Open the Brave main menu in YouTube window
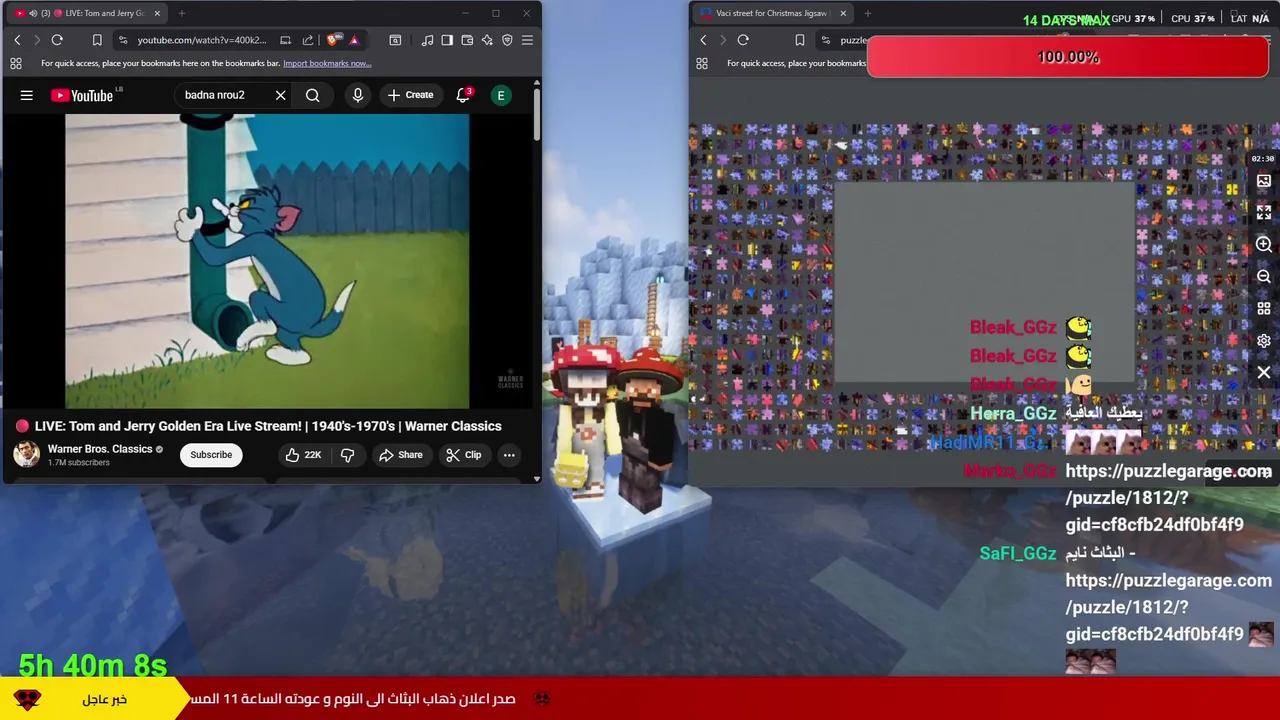Viewport: 1280px width, 720px height. (527, 40)
